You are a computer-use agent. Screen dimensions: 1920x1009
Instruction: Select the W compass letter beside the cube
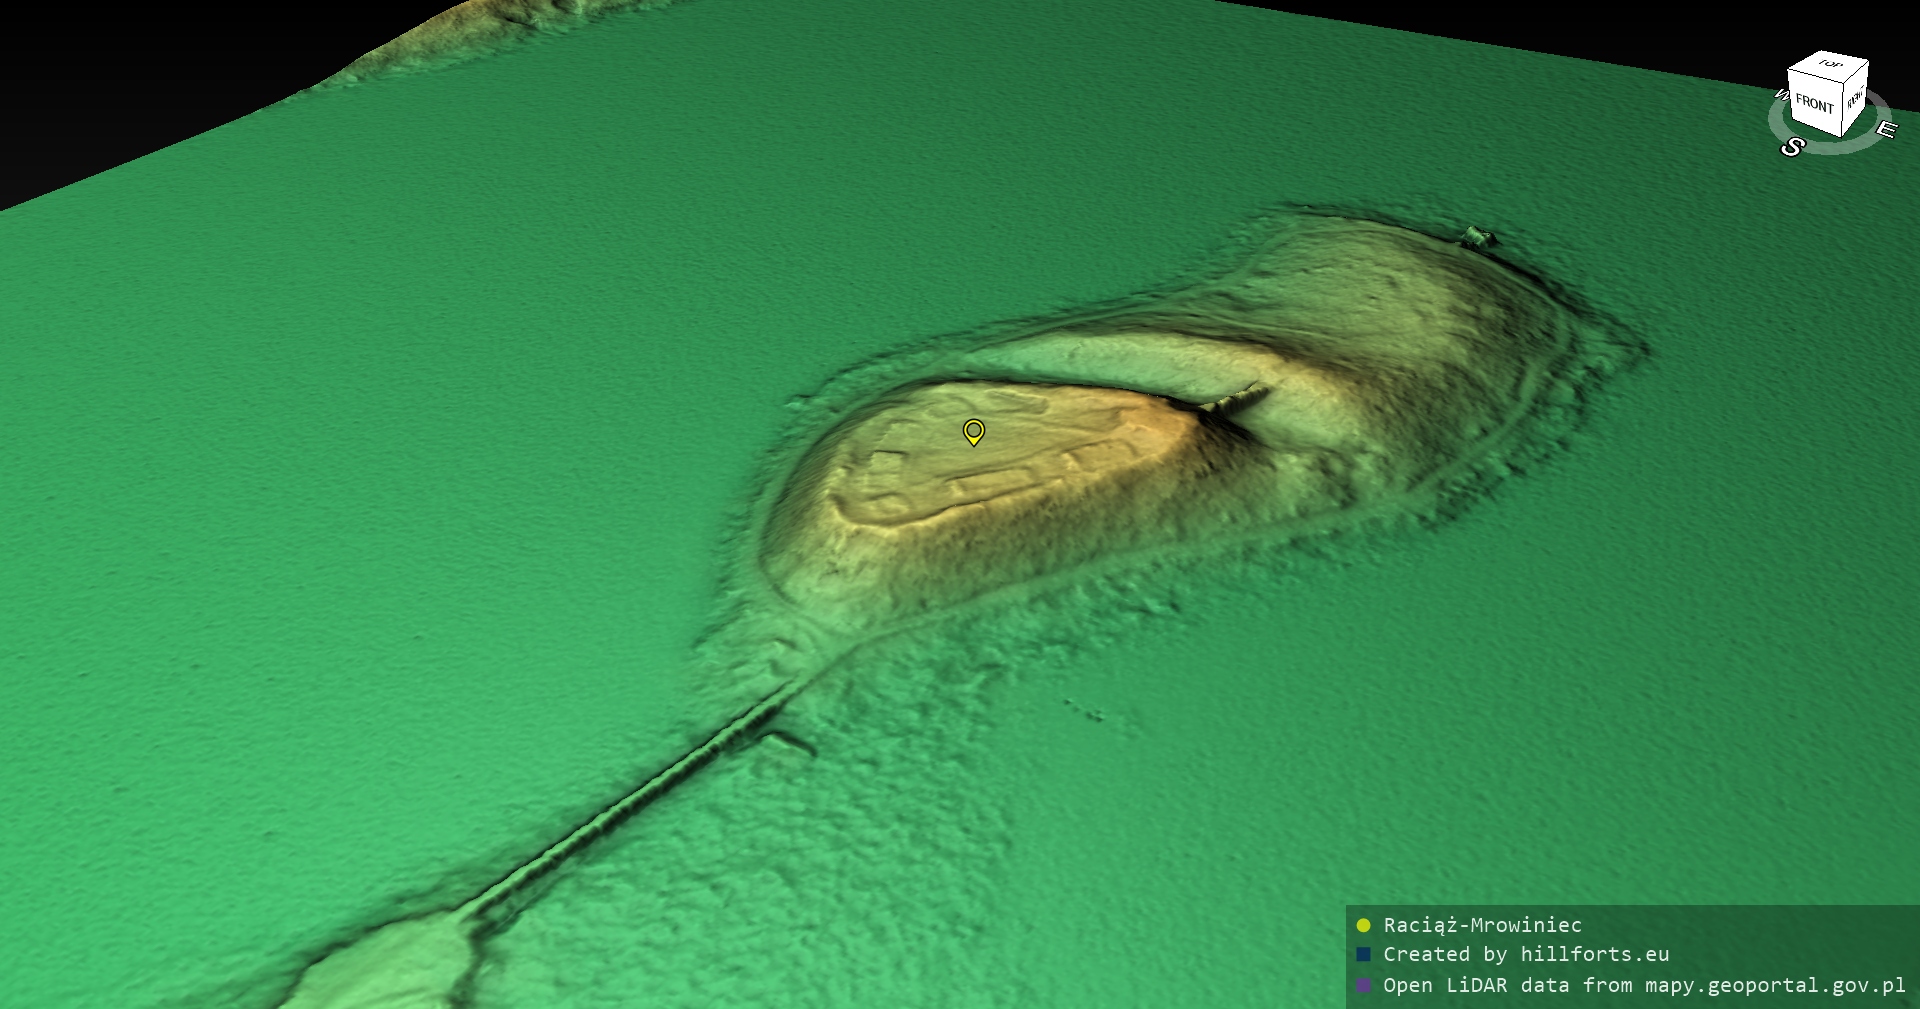coord(1781,96)
